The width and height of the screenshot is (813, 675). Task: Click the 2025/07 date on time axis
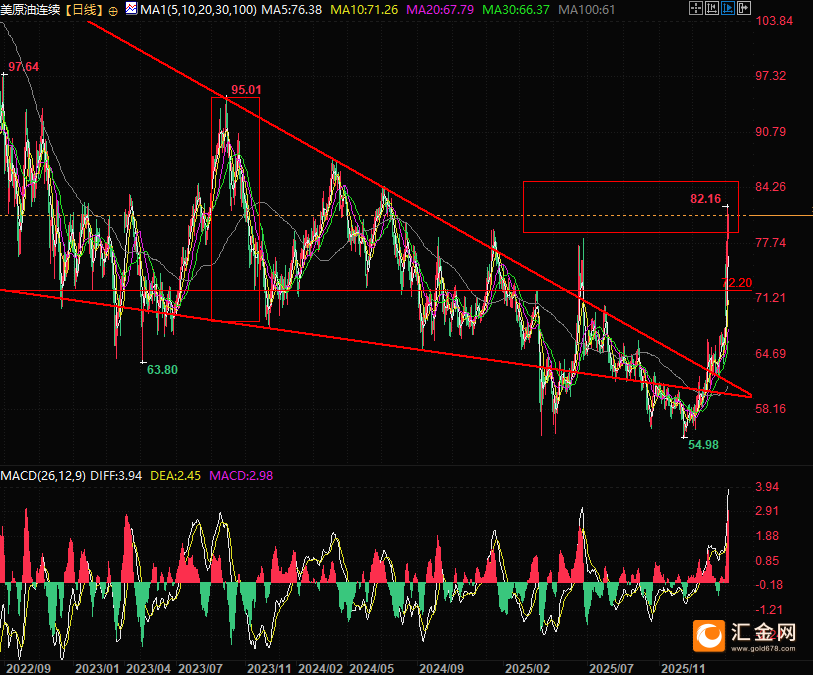[x=612, y=668]
